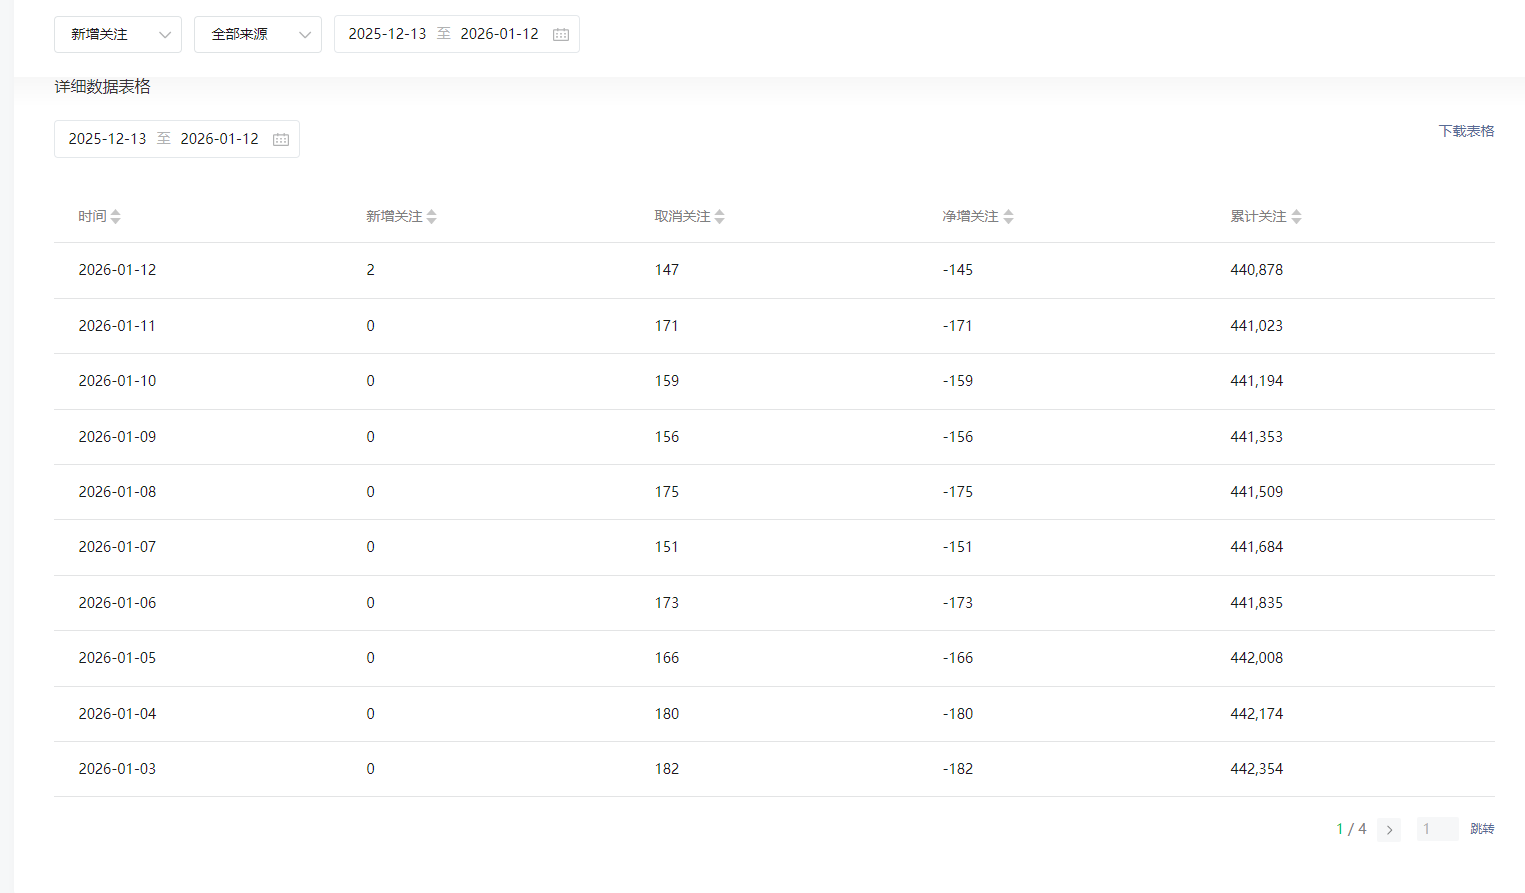Click cumulative follows value 441,509
This screenshot has height=893, width=1525.
(x=1256, y=492)
